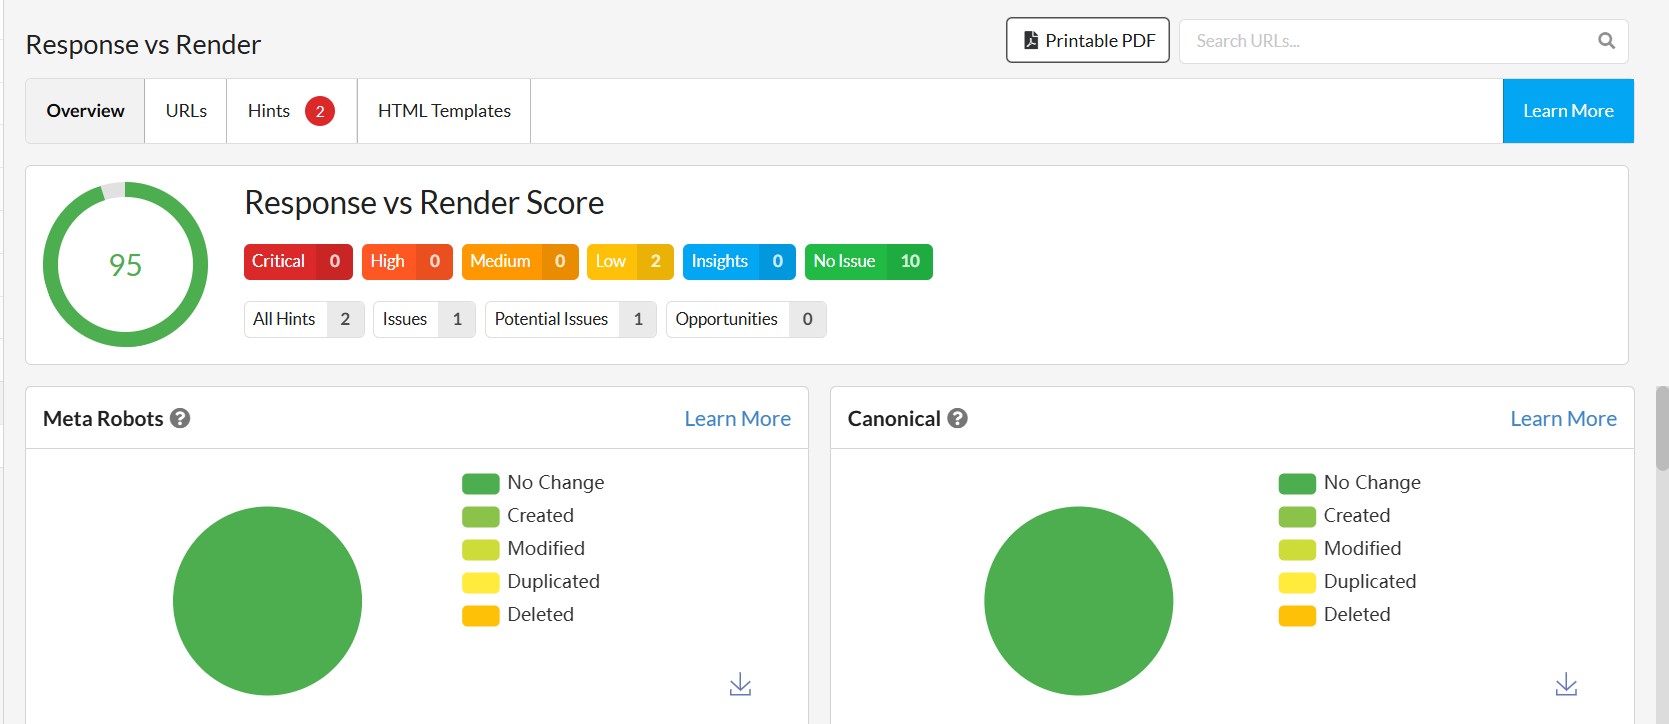The image size is (1669, 724).
Task: Filter by Medium severity badge
Action: point(520,262)
